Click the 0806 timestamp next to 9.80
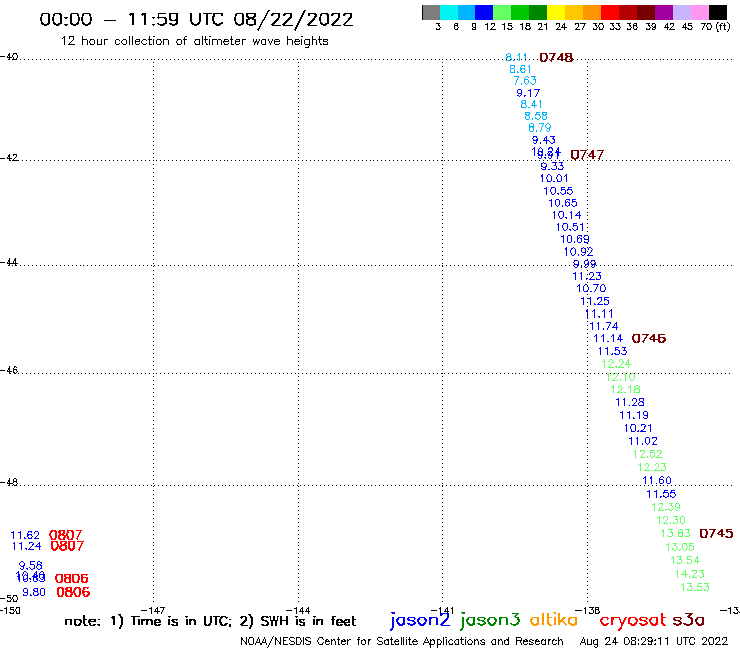740x650 pixels. [73, 592]
